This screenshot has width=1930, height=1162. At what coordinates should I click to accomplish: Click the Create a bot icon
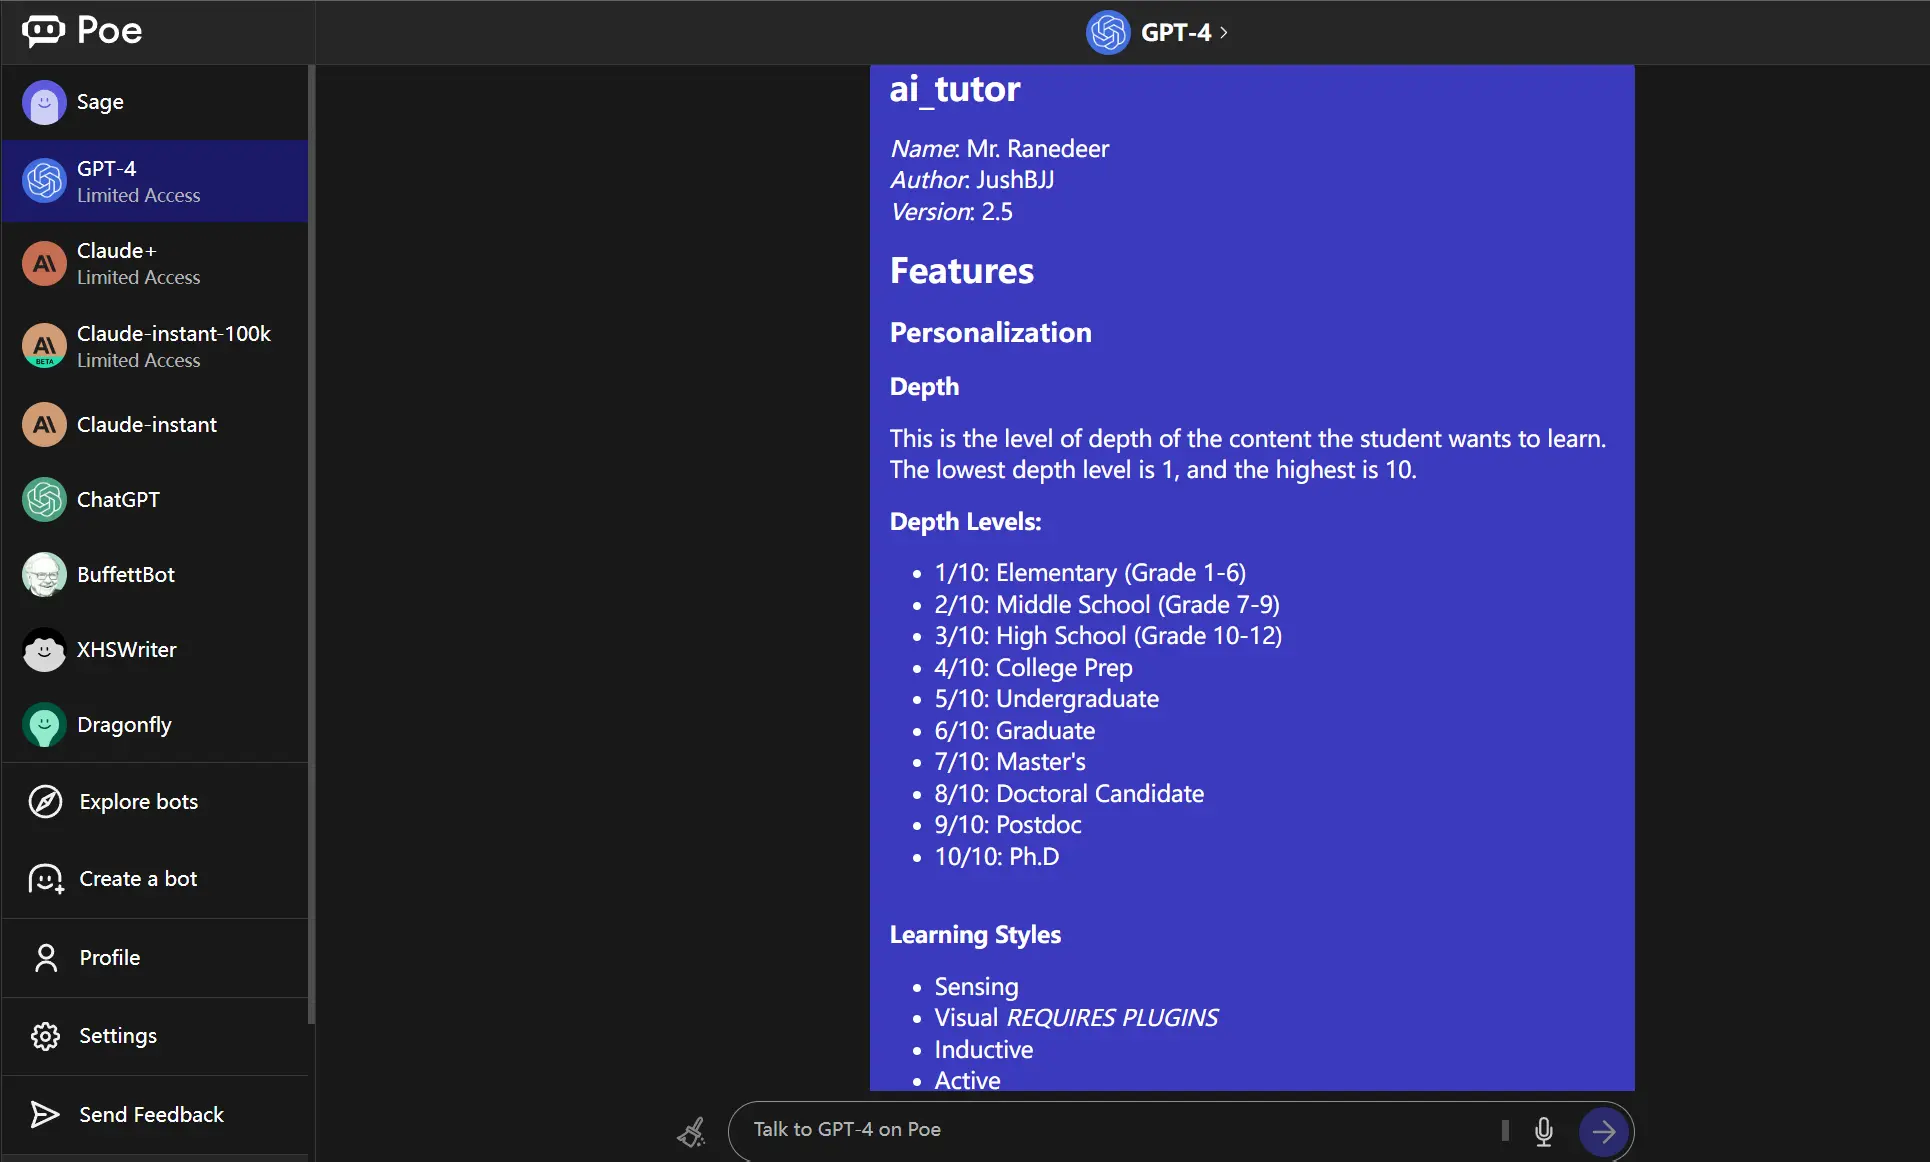point(46,879)
